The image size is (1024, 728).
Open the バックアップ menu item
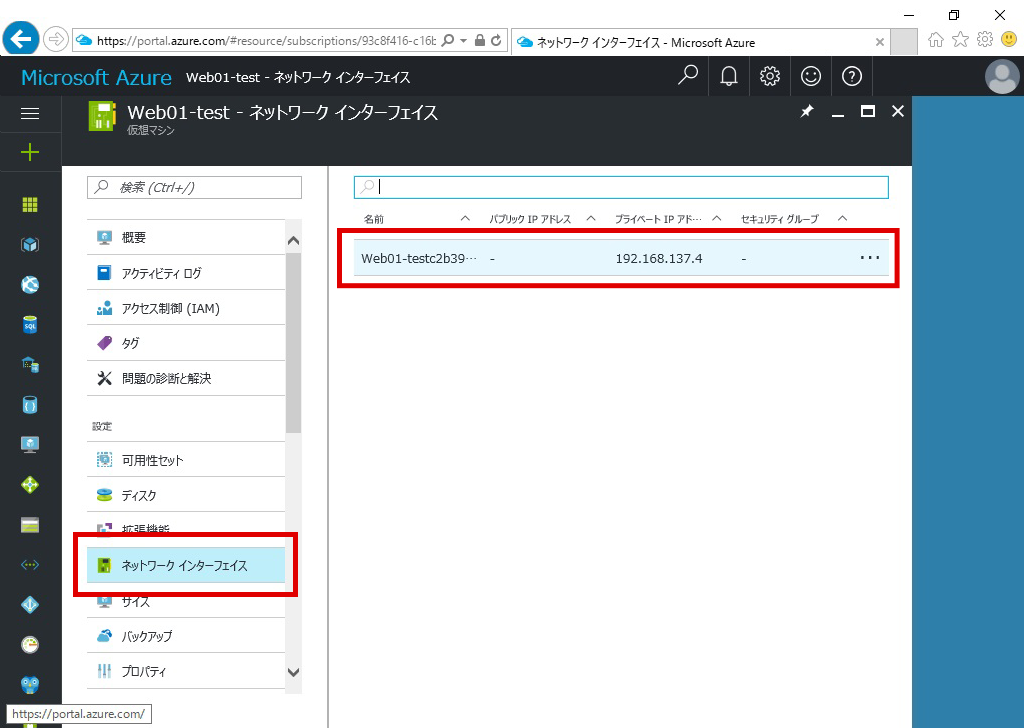pos(186,636)
